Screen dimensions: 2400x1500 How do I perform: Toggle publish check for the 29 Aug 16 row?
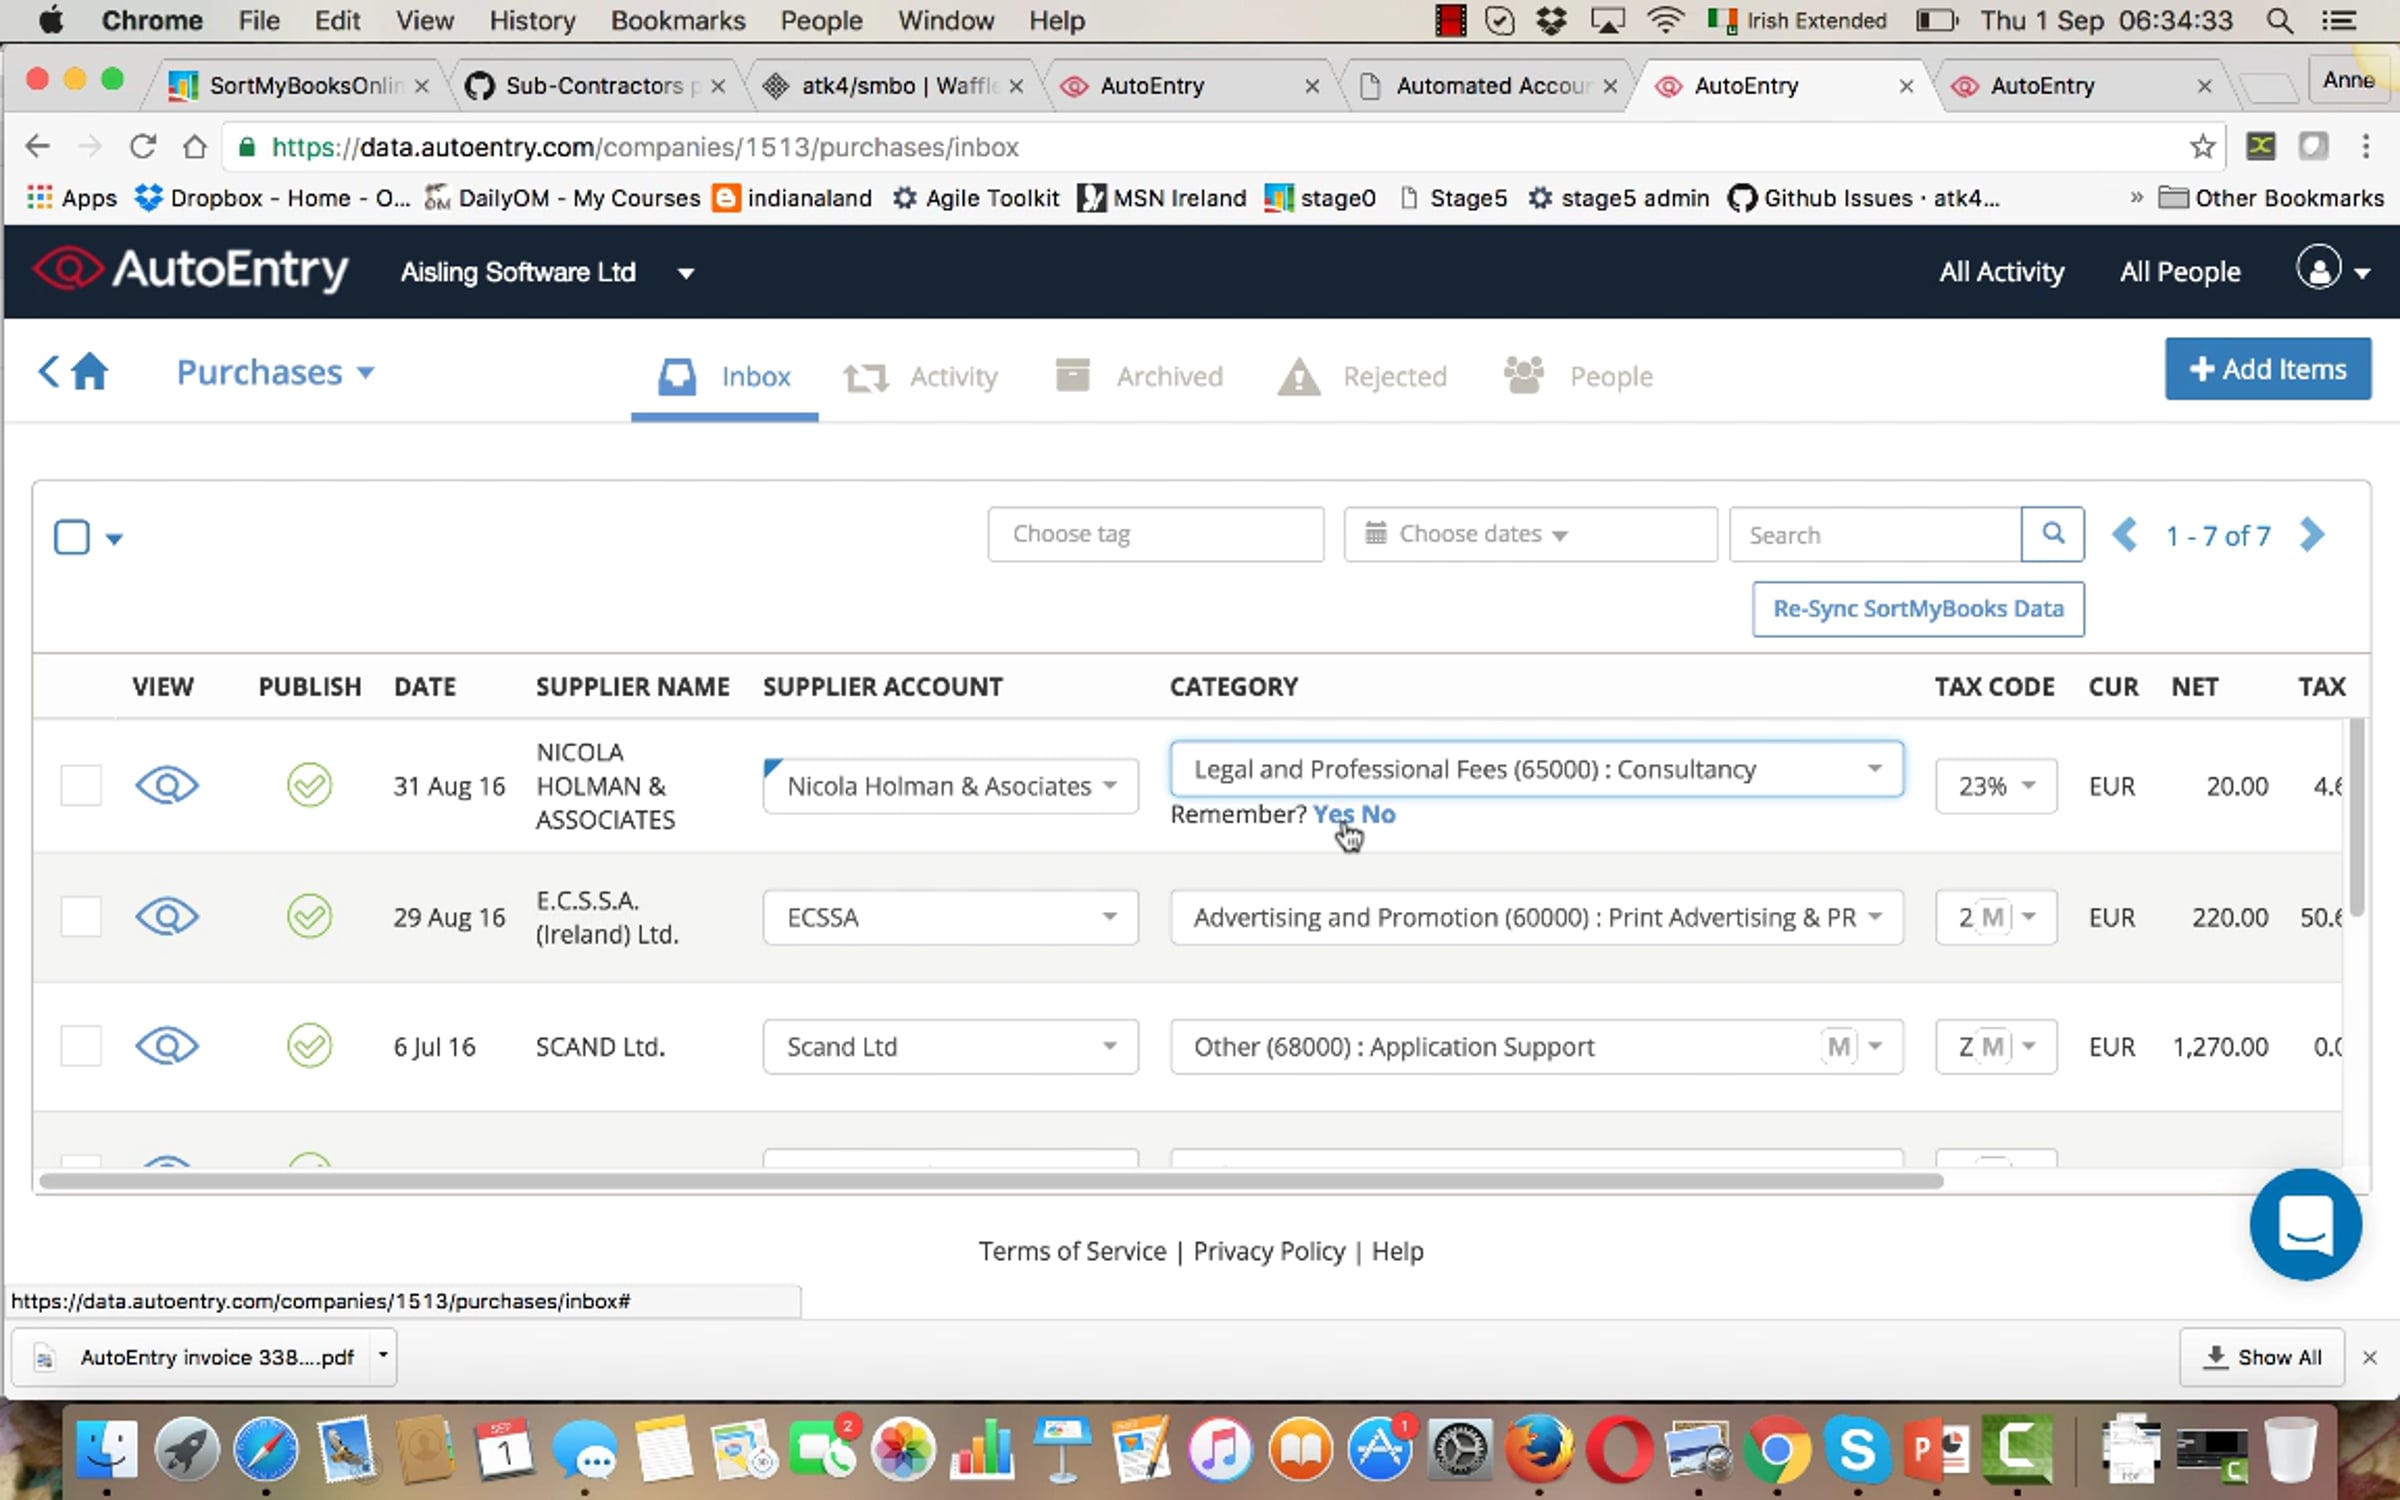[309, 916]
